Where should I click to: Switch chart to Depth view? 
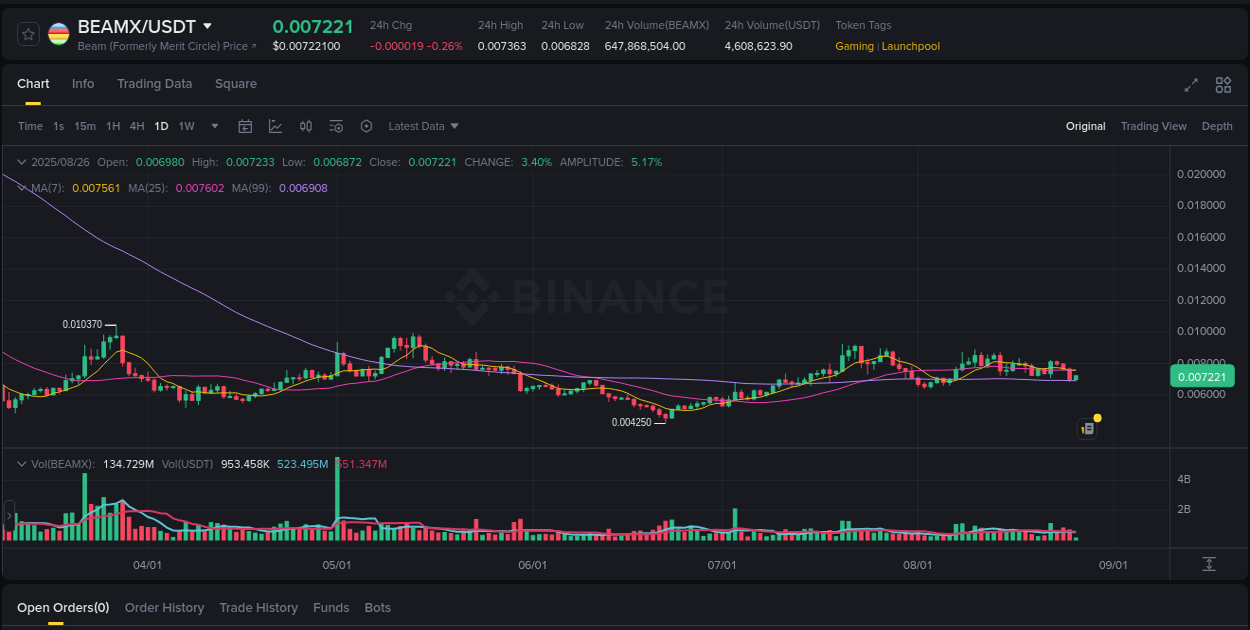tap(1217, 126)
